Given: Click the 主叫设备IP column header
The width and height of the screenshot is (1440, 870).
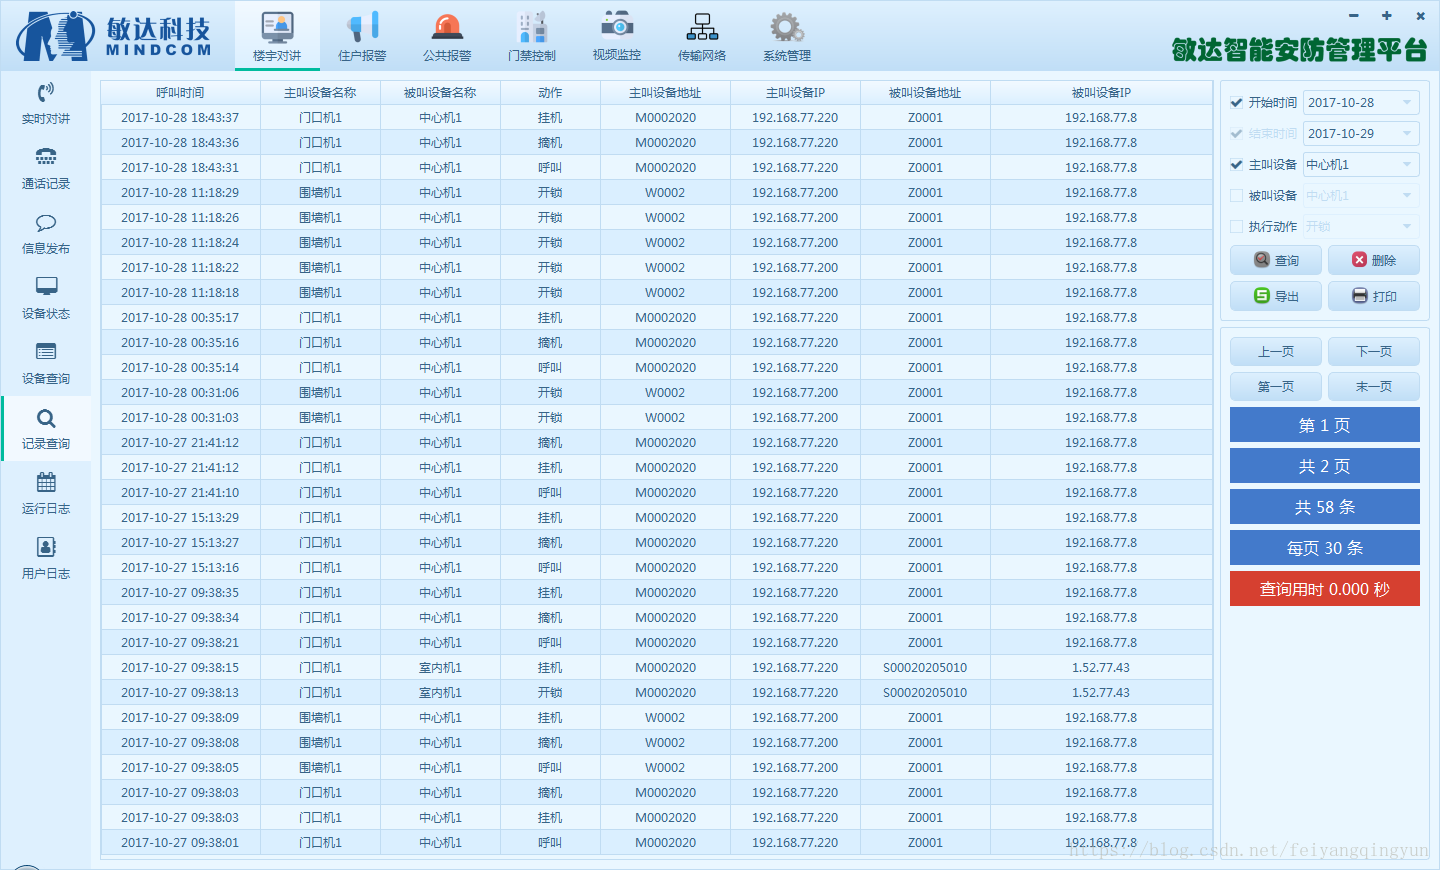Looking at the screenshot, I should click(x=795, y=92).
